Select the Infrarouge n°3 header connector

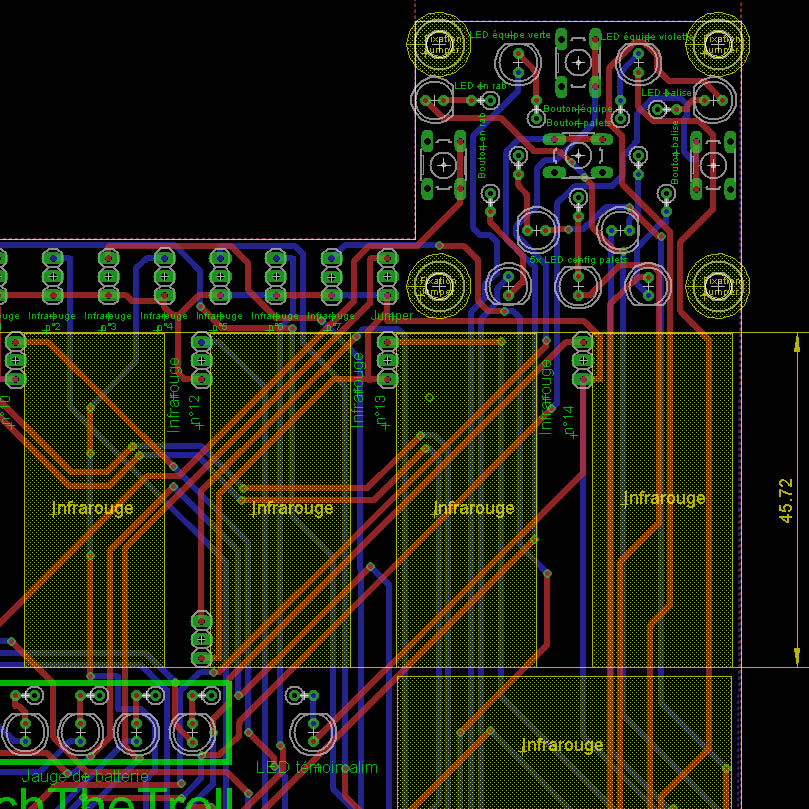(108, 275)
